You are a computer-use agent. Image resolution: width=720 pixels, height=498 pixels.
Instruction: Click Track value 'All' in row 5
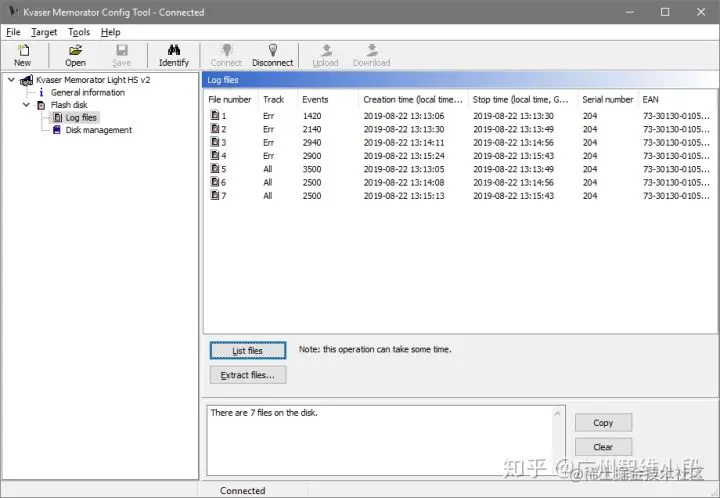(268, 169)
